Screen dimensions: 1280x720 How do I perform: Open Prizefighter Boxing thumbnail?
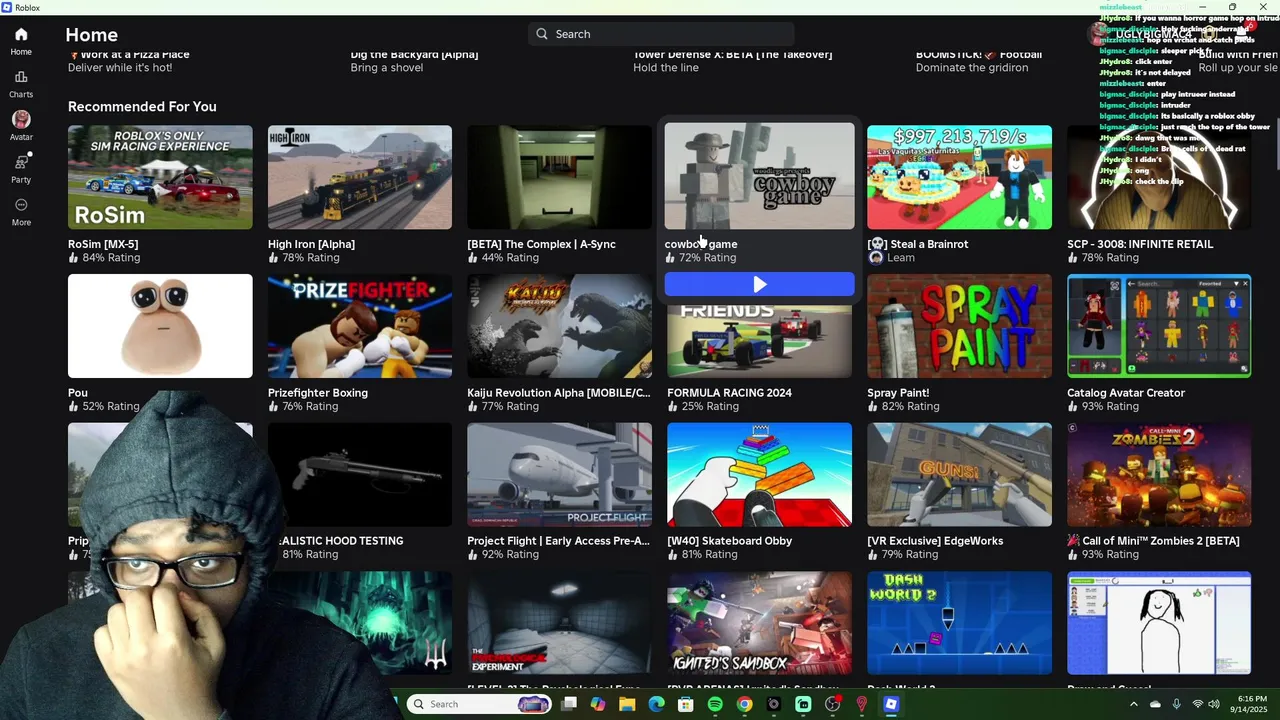(x=360, y=326)
